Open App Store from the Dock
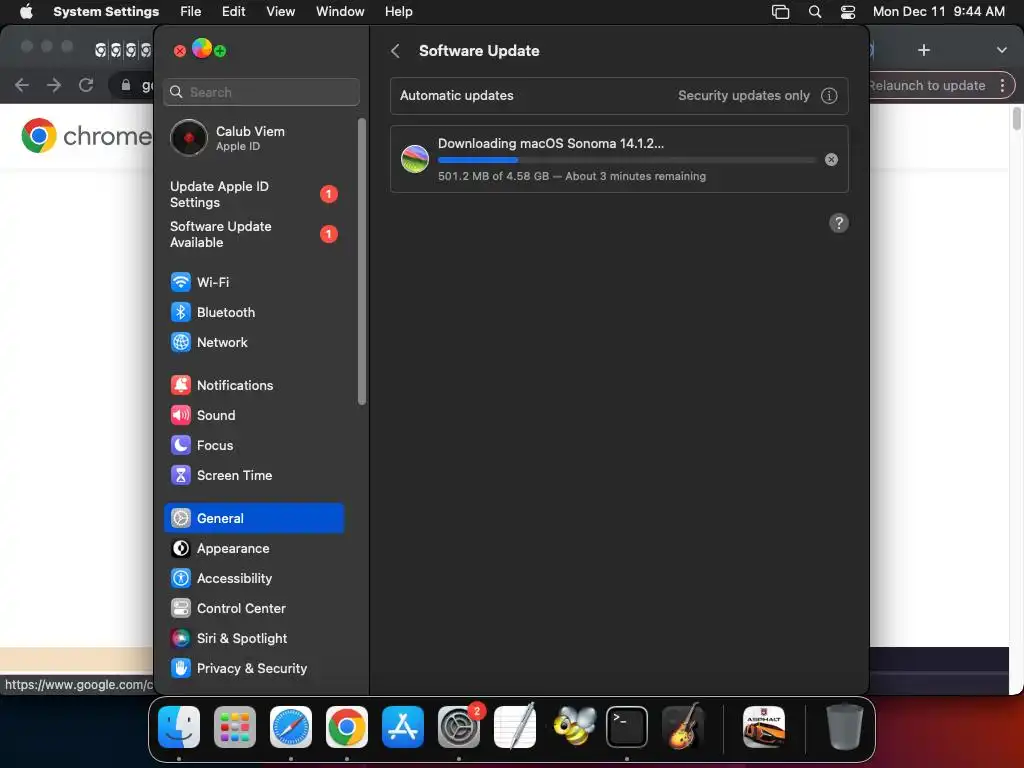 point(403,727)
